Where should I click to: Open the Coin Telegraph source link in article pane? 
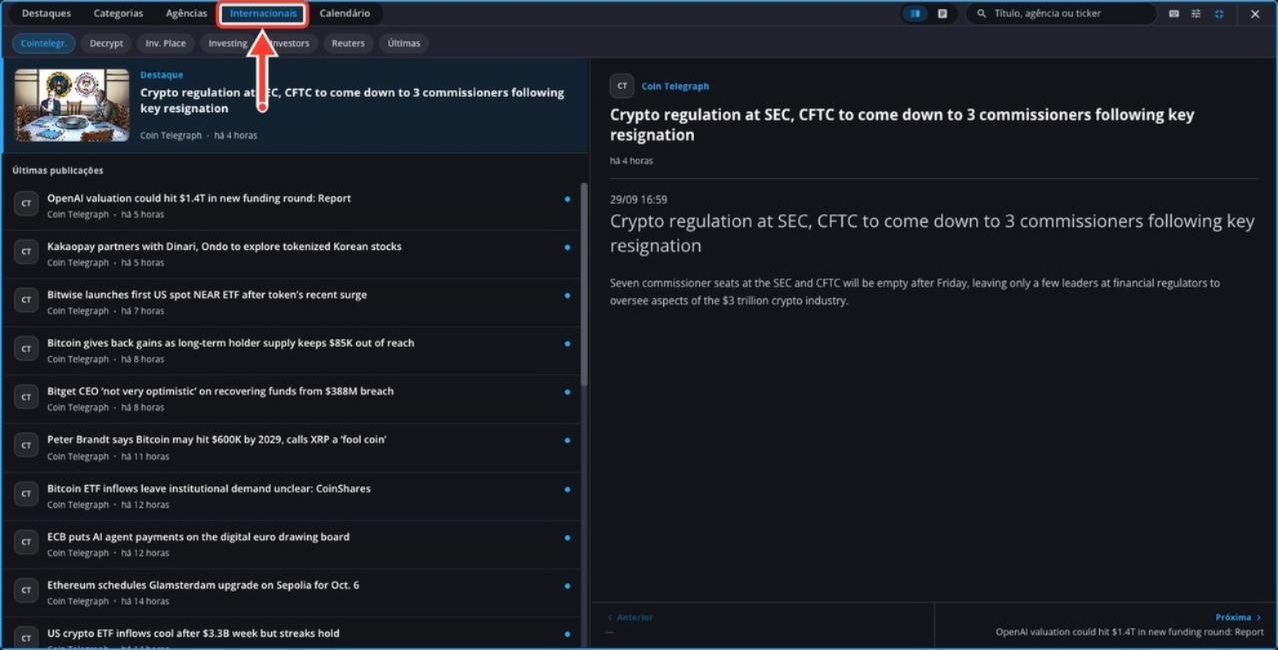click(x=675, y=87)
